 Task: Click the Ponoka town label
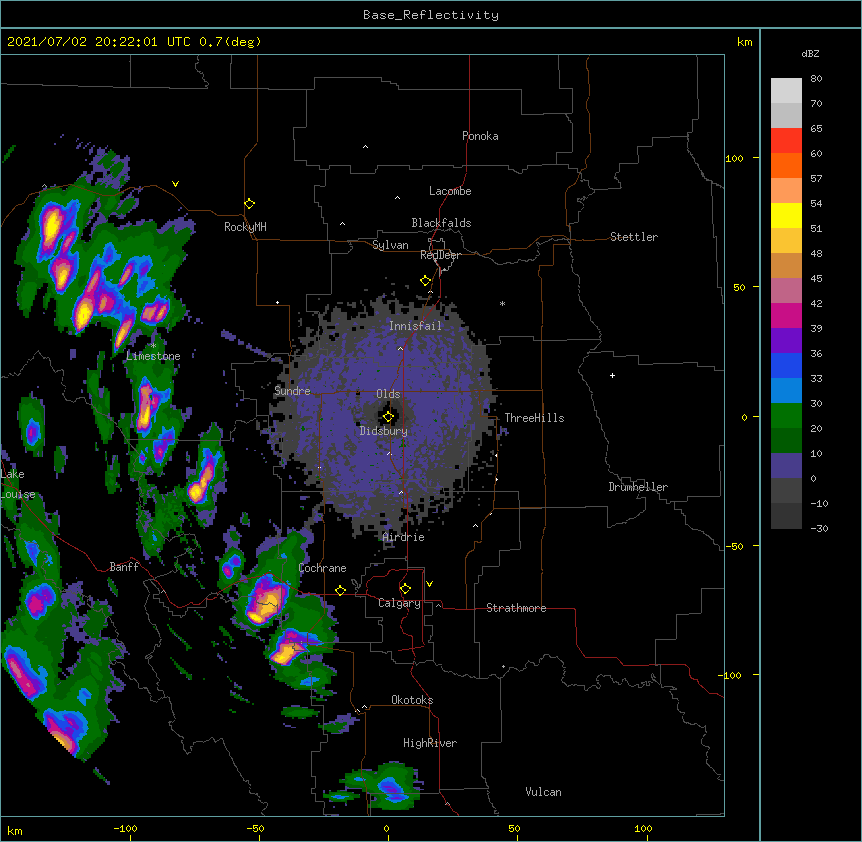(480, 136)
